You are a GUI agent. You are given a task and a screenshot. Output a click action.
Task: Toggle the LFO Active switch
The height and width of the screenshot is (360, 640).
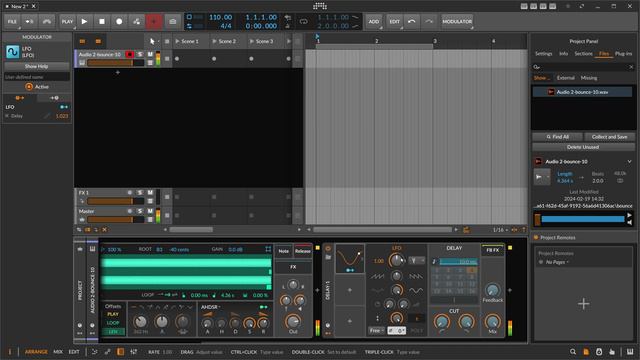tap(29, 87)
